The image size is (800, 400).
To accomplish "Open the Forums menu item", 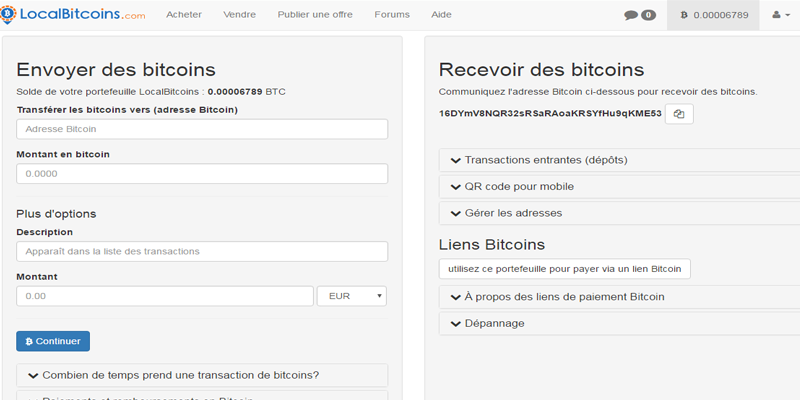I will (392, 15).
